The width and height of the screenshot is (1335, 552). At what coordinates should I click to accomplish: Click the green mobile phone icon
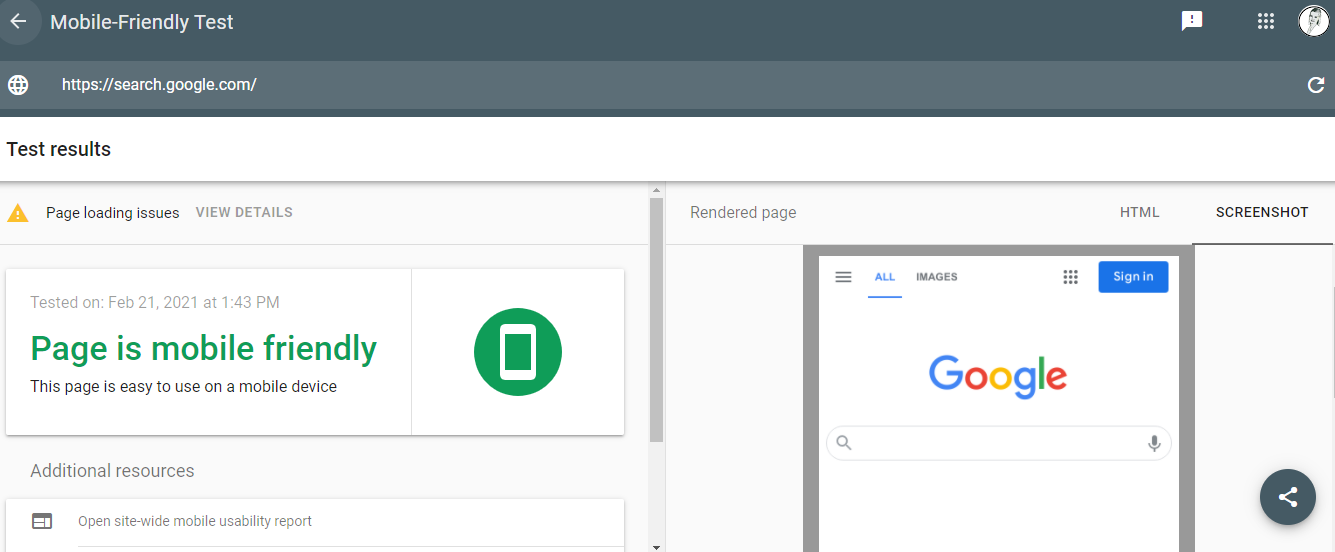click(518, 352)
